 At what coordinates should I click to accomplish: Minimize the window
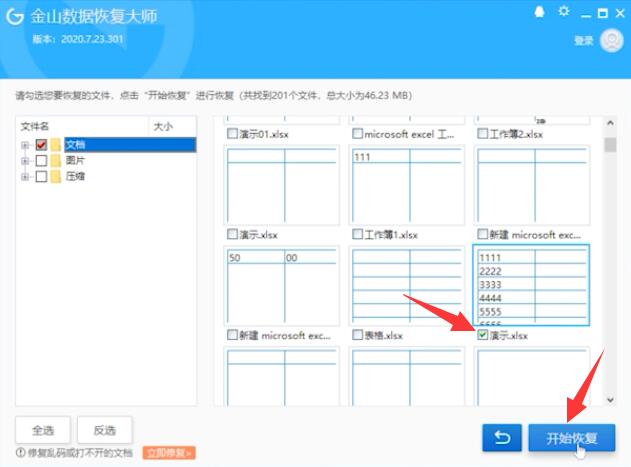(x=586, y=14)
